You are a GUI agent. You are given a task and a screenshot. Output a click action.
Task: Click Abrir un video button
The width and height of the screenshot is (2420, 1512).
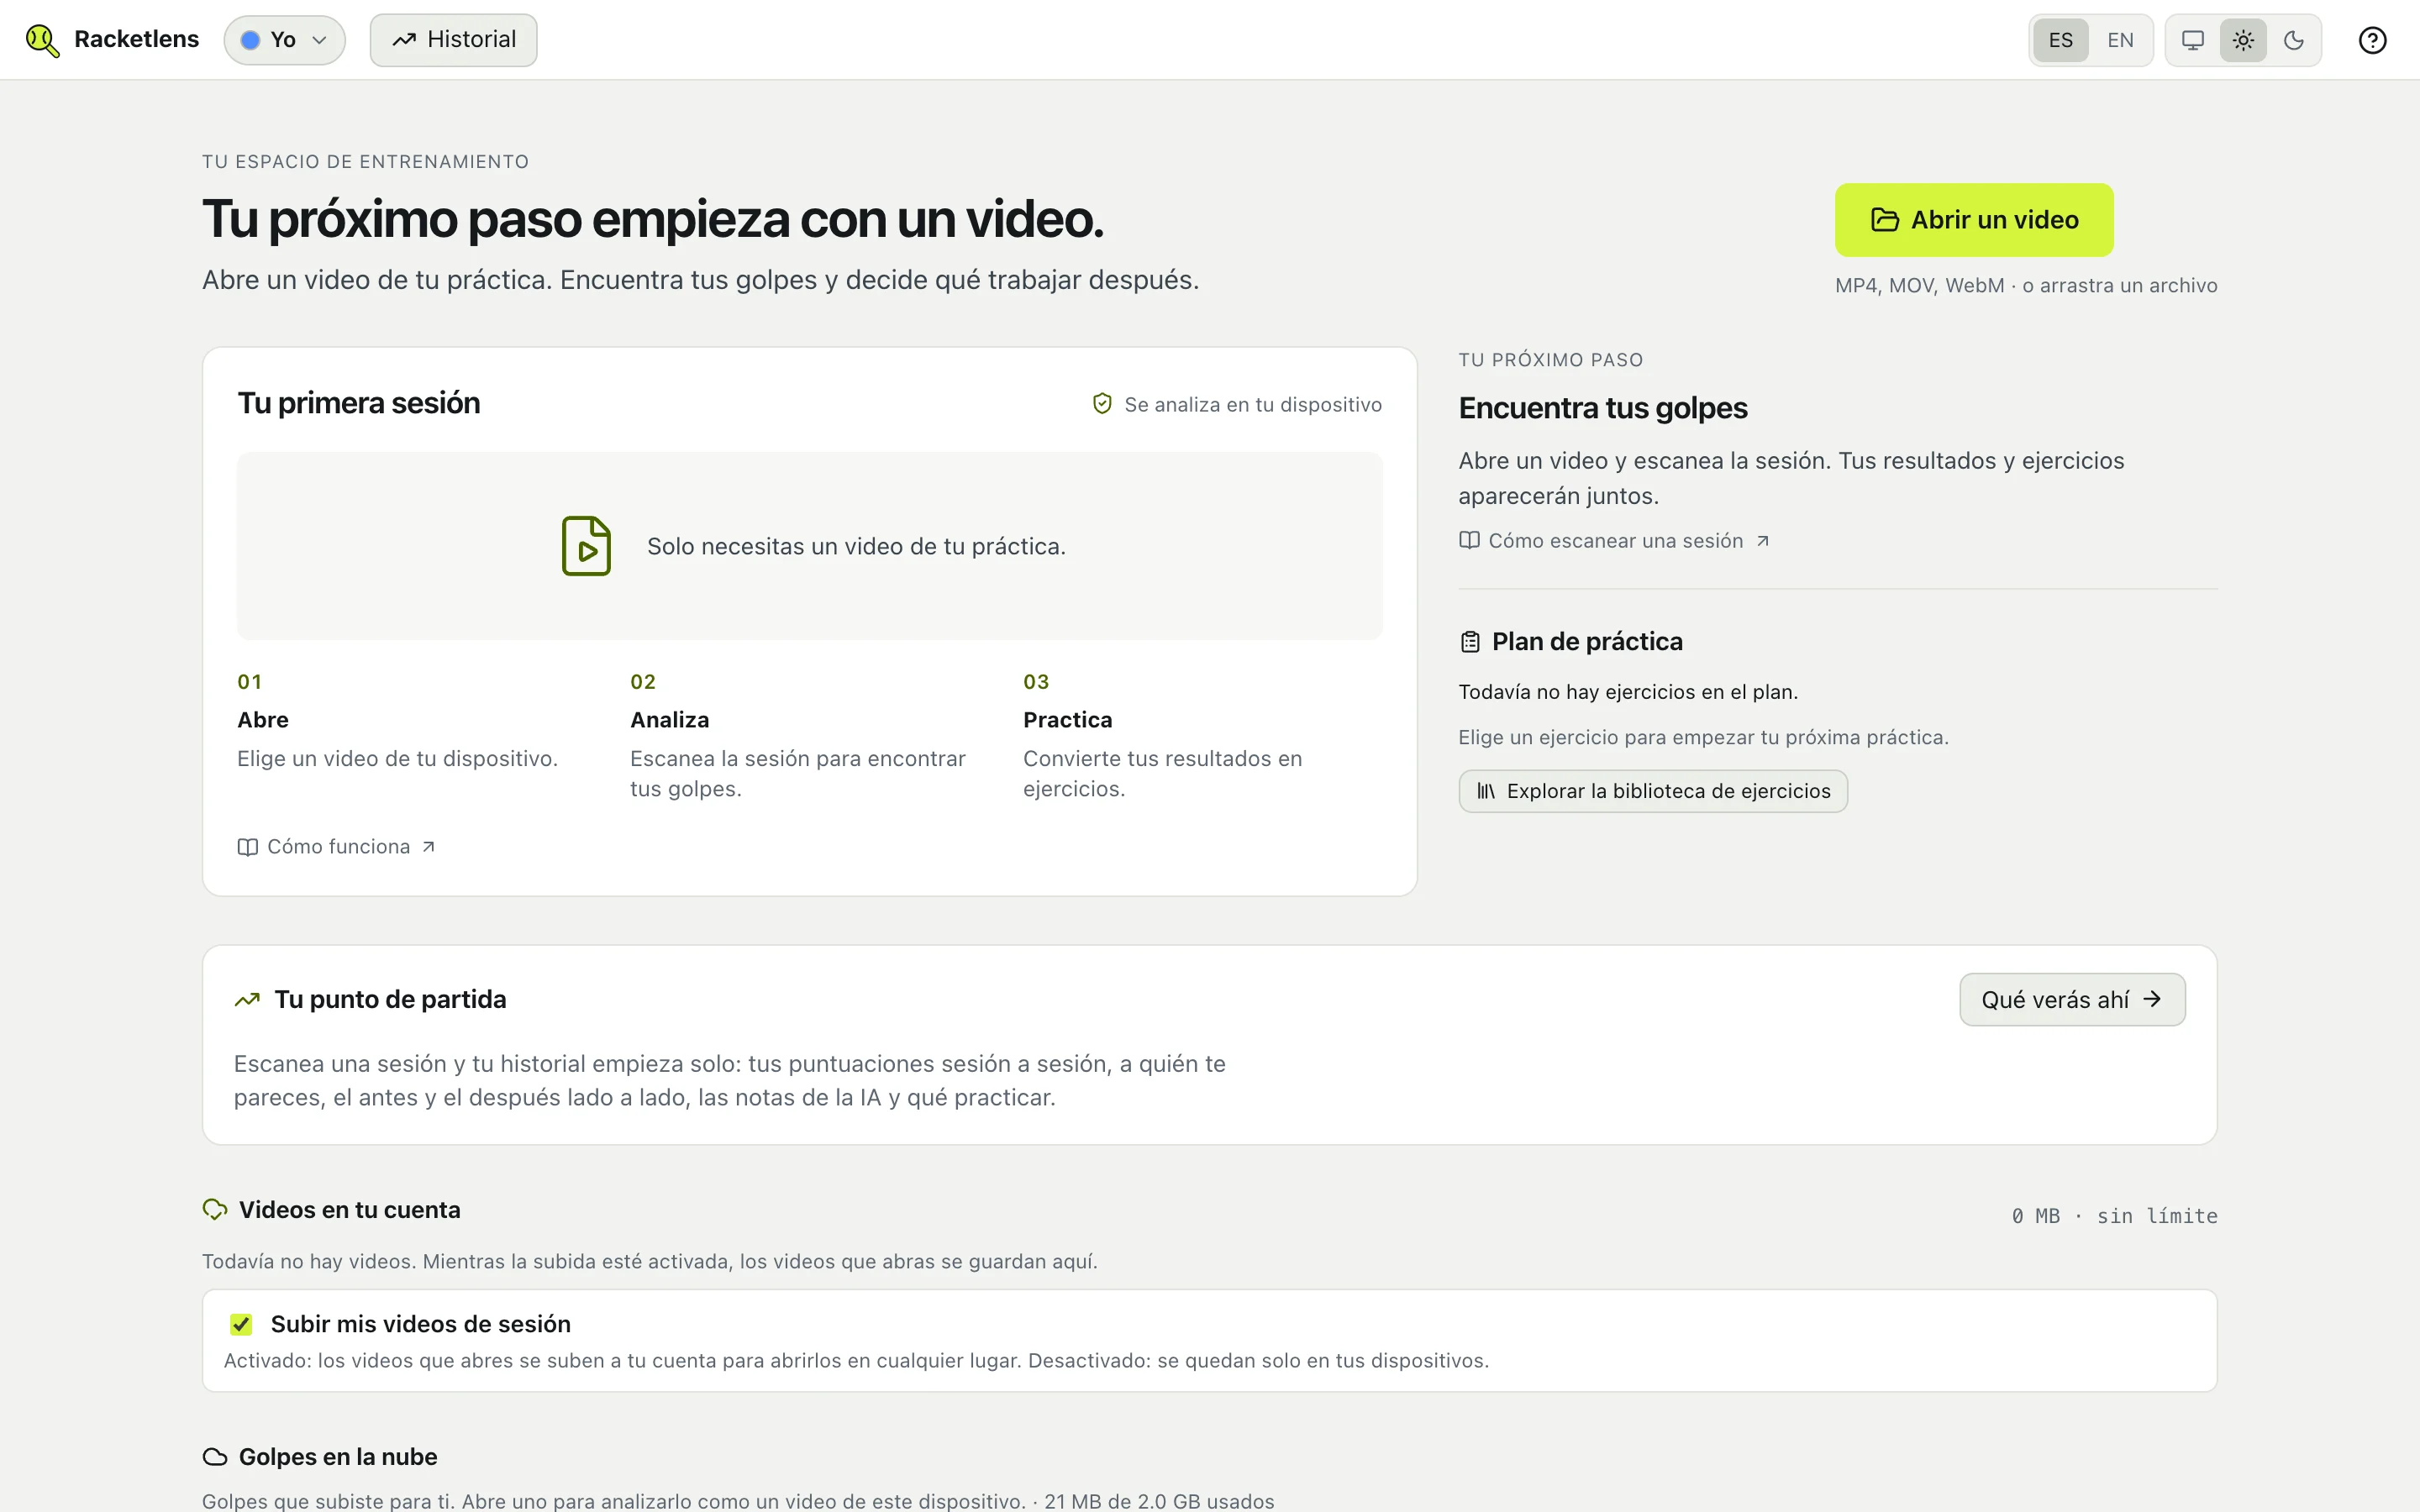1973,219
